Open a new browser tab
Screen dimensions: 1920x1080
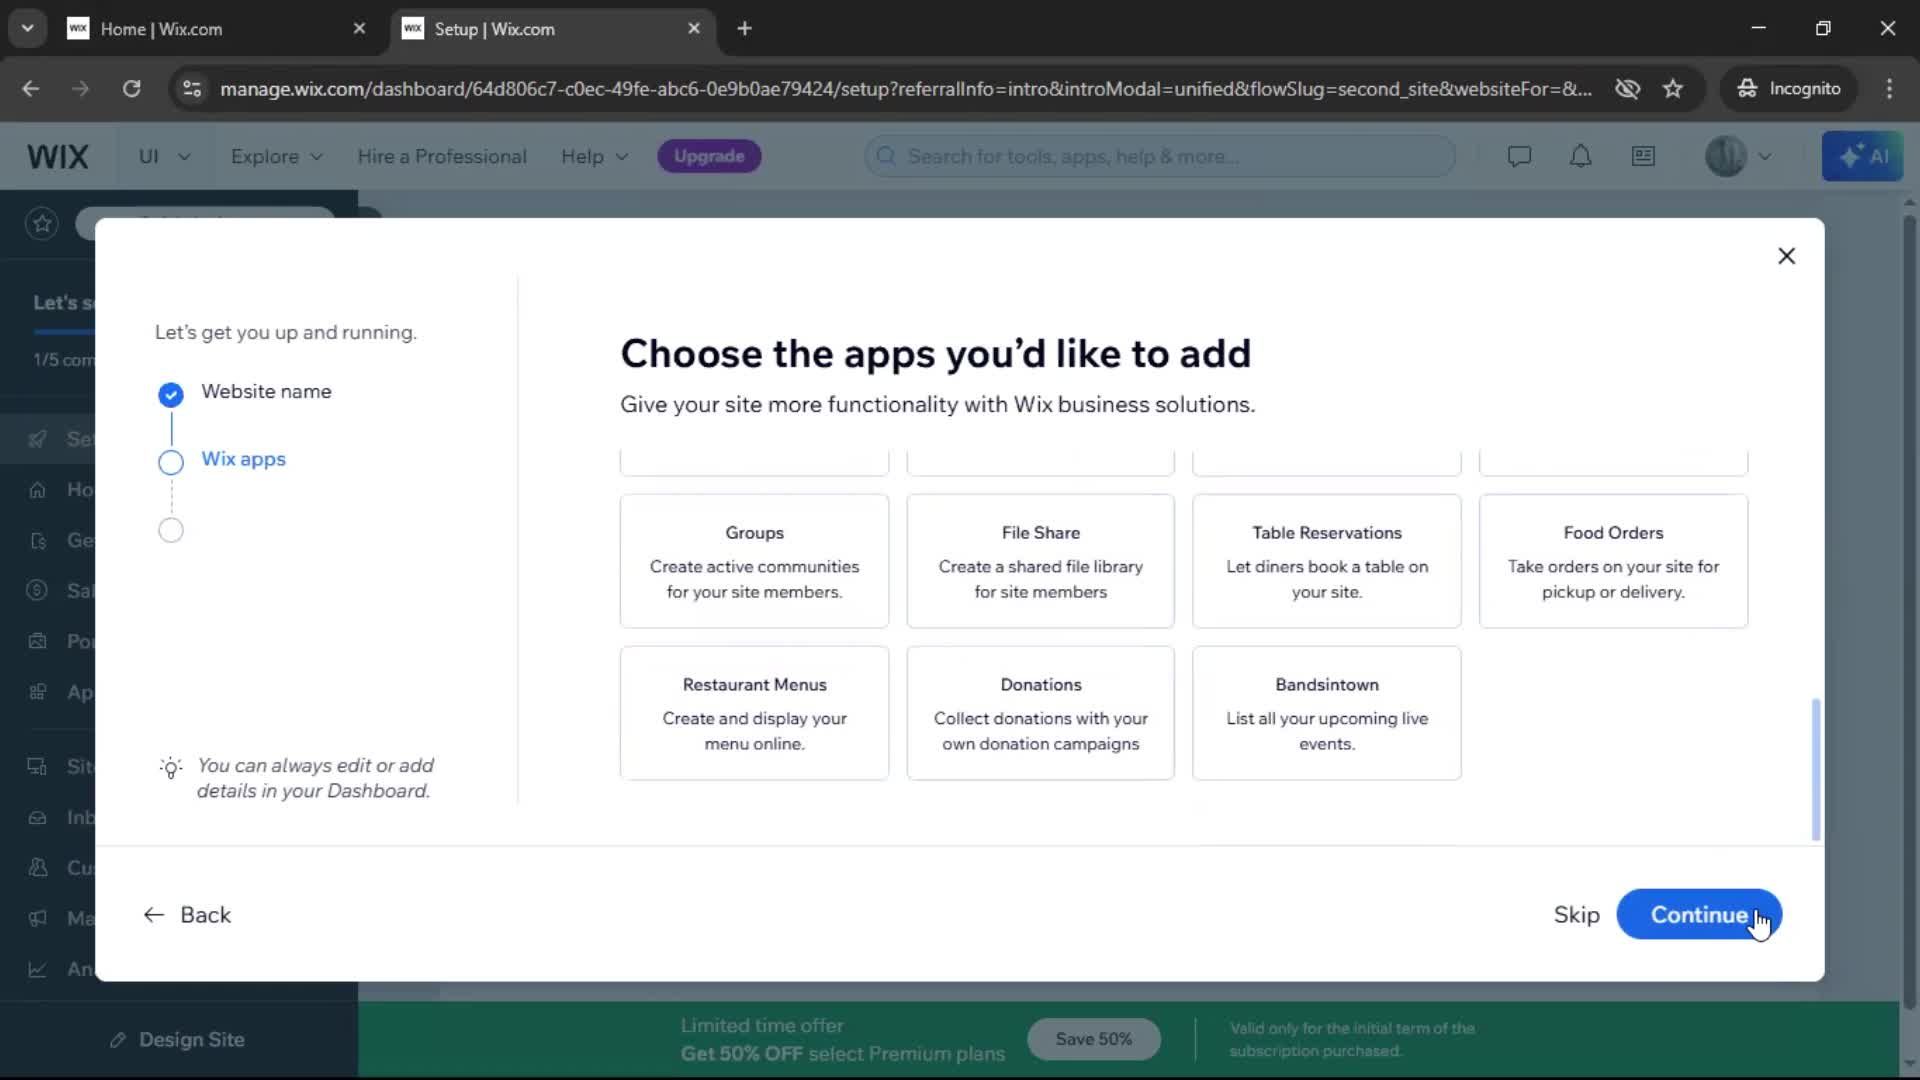(744, 29)
